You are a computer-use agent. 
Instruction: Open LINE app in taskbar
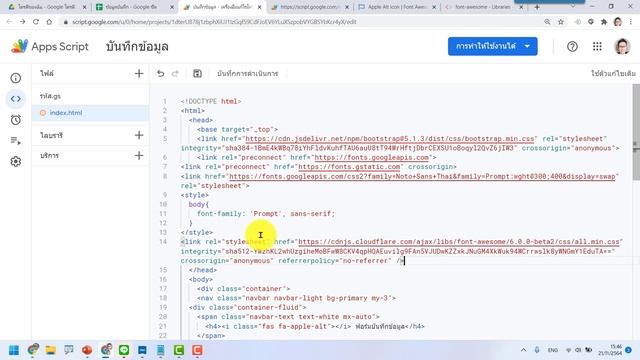[x=124, y=350]
